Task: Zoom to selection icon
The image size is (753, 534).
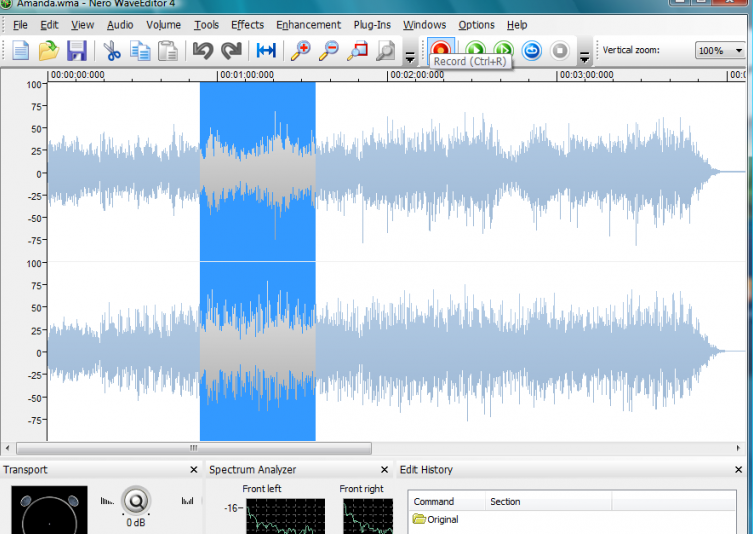Action: point(357,50)
